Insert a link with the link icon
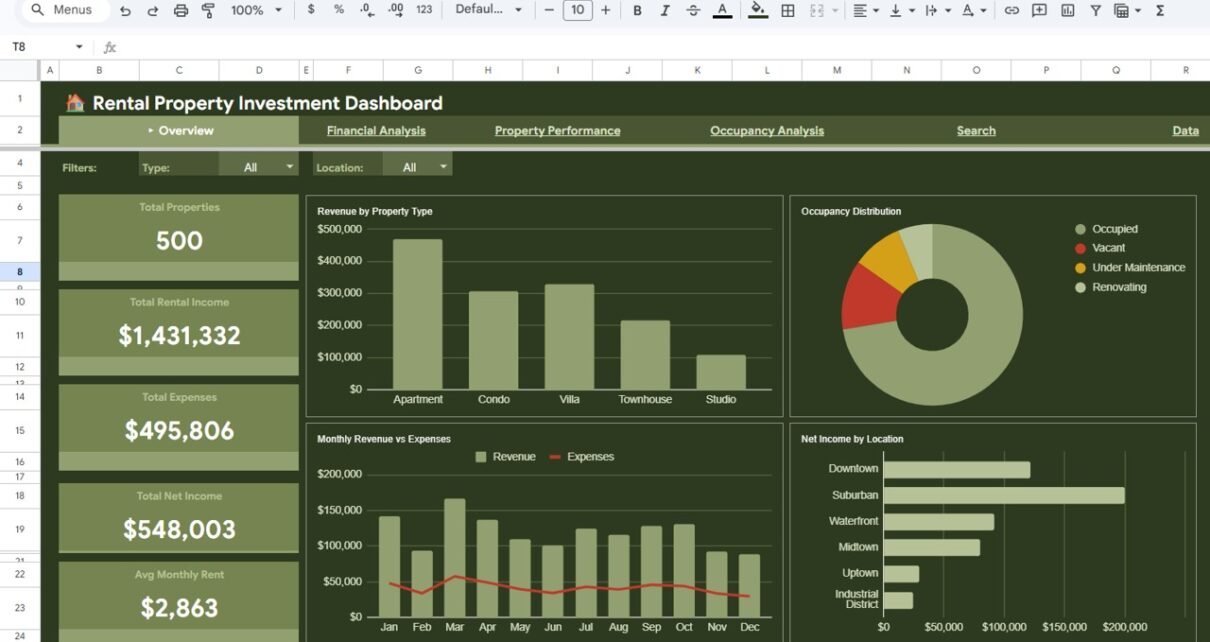Image resolution: width=1210 pixels, height=642 pixels. [1011, 10]
